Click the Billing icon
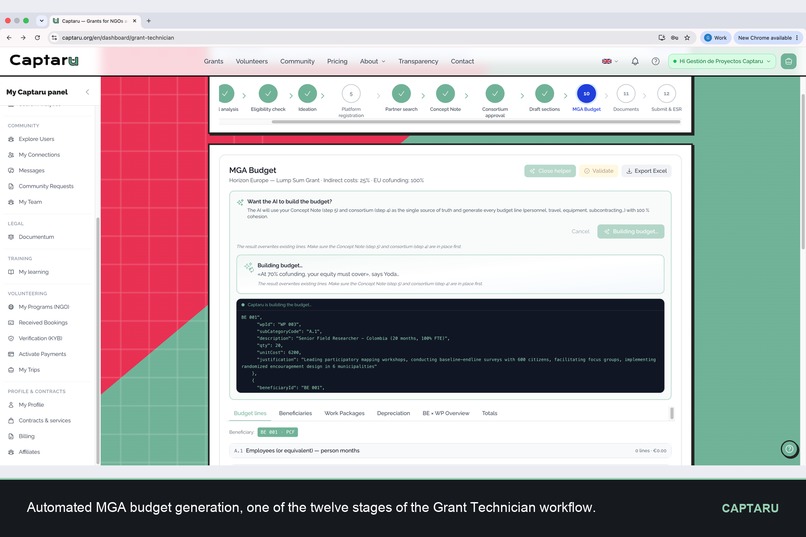Viewport: 806px width, 537px height. [11, 436]
